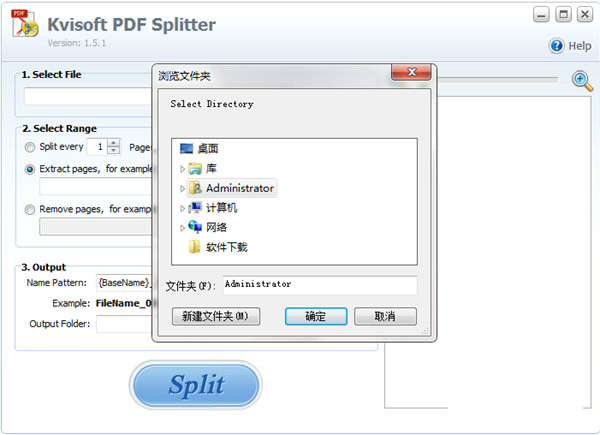
Task: Expand the 库 tree node arrow
Action: point(182,169)
